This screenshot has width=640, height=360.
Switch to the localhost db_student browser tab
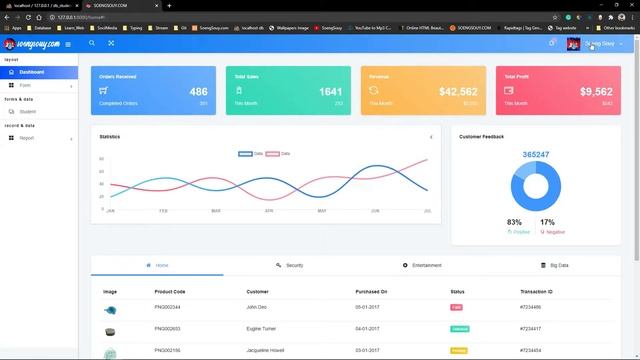[41, 6]
